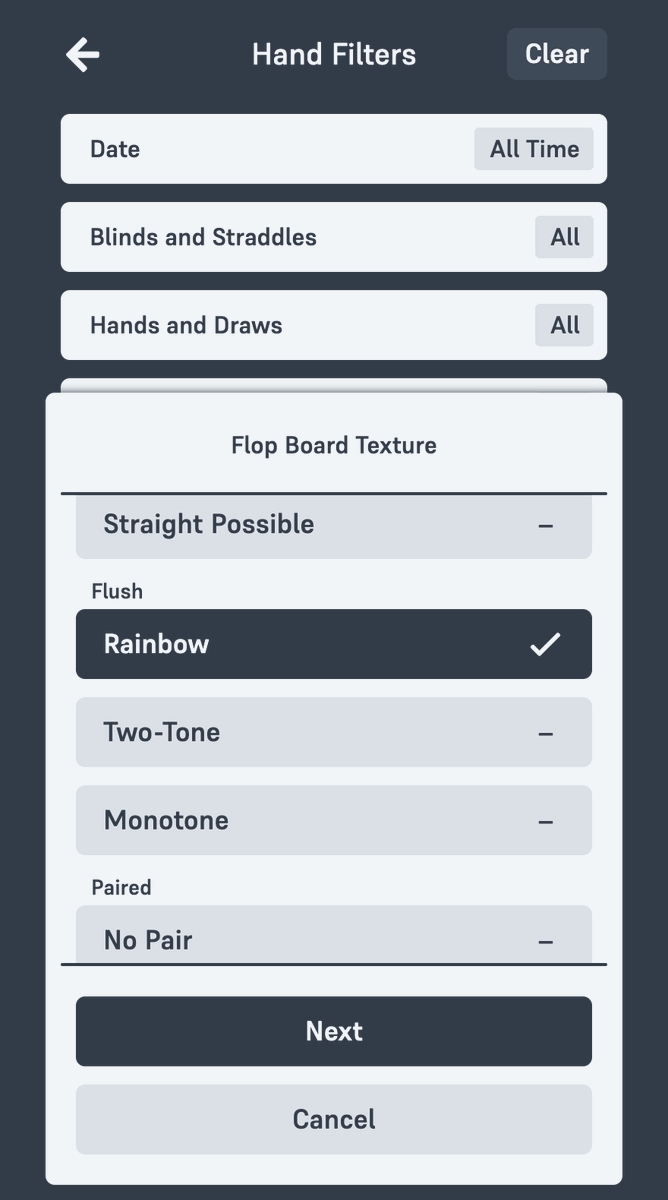This screenshot has height=1200, width=668.
Task: Enable the Monotone filter option
Action: (x=334, y=820)
